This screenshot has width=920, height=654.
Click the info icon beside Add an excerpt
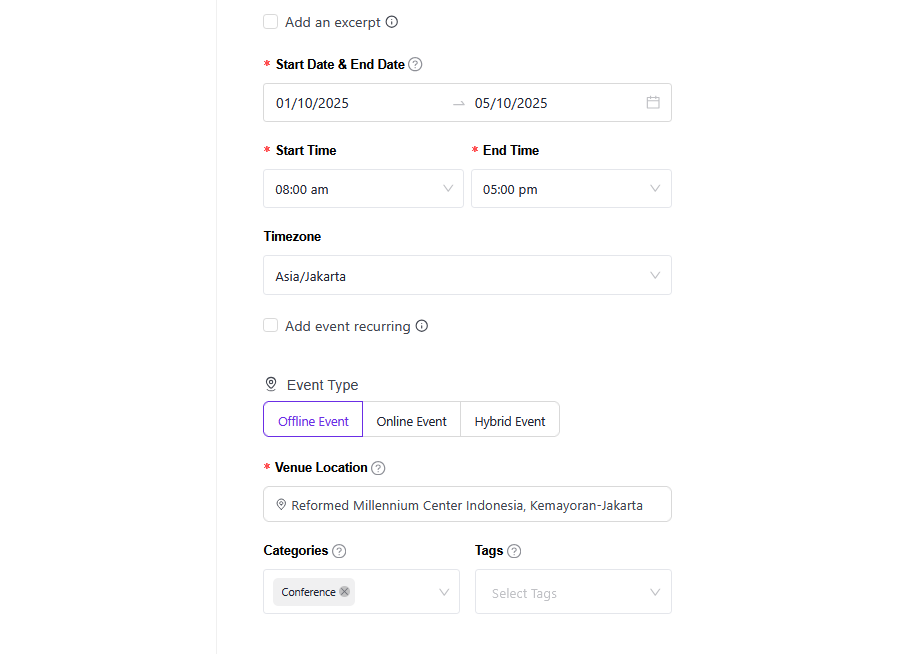392,22
